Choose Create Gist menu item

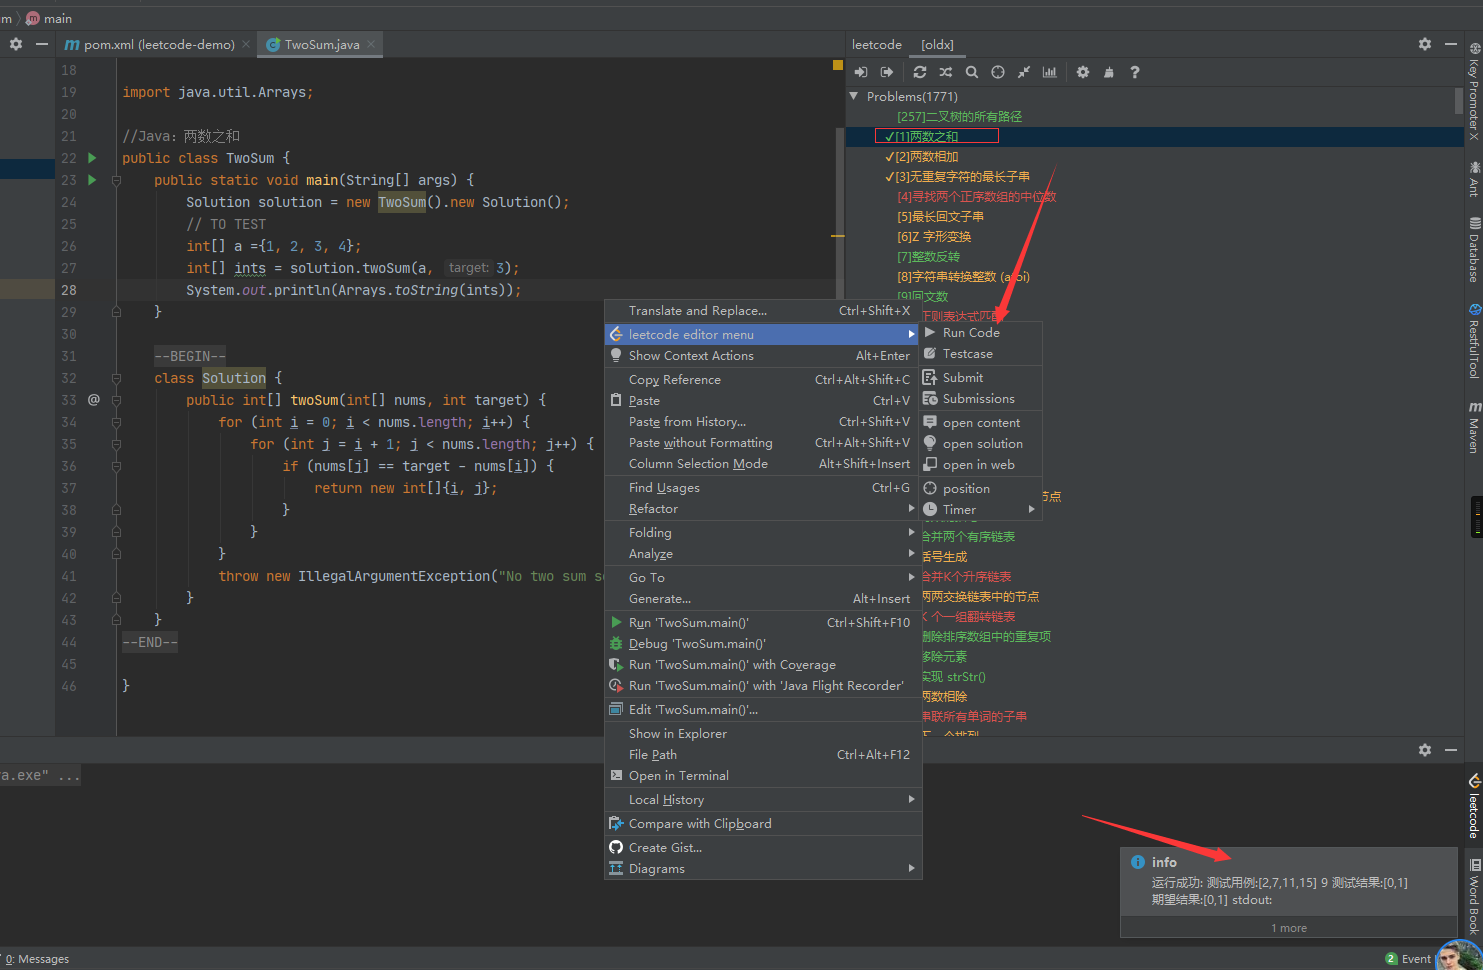[x=763, y=847]
